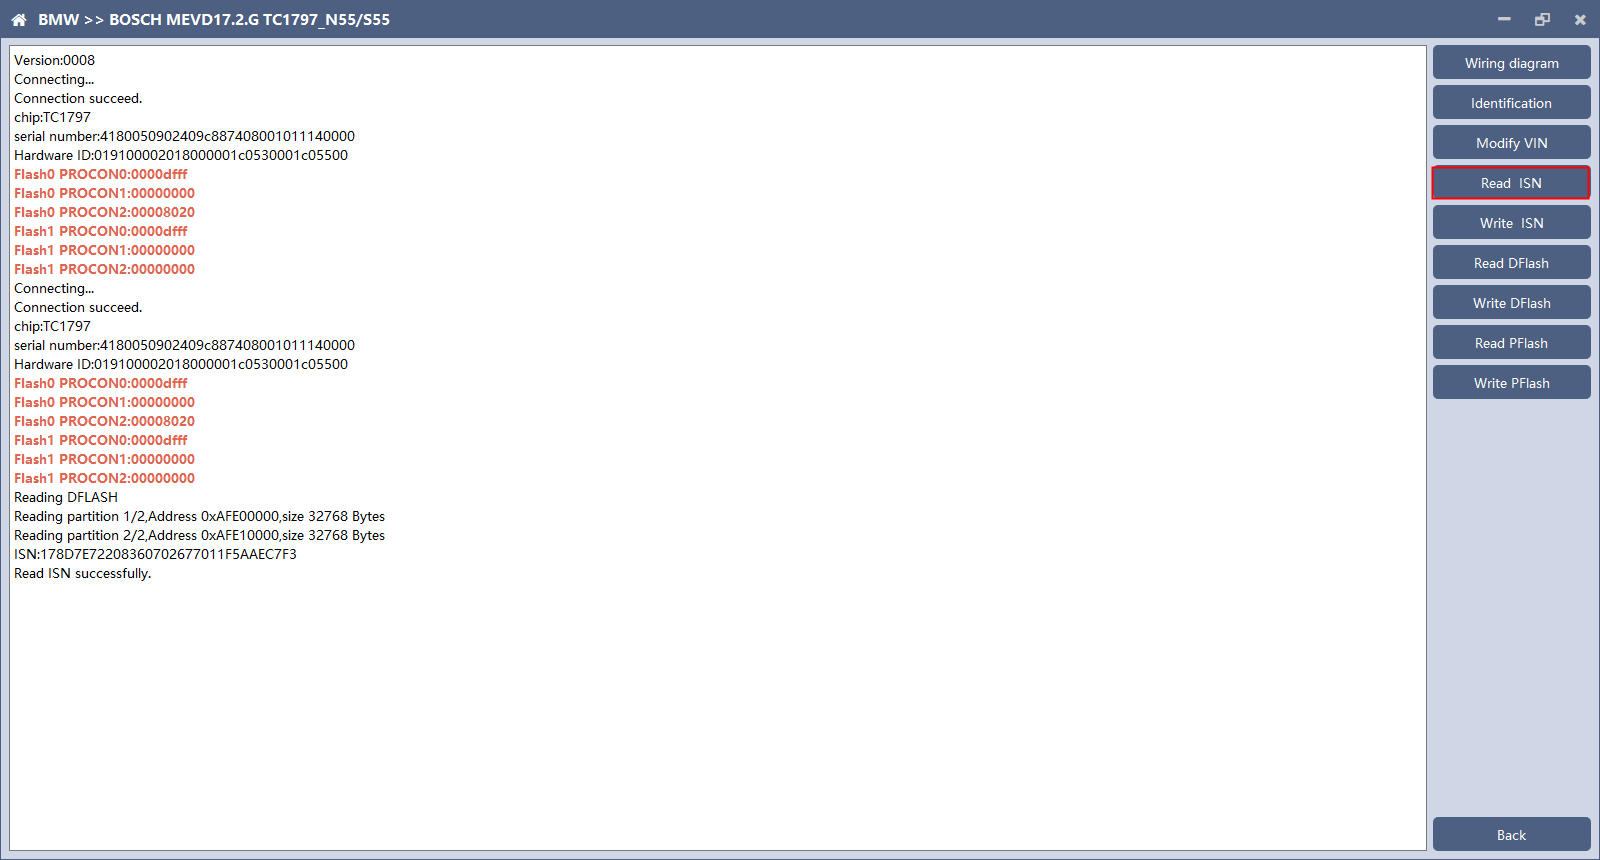Viewport: 1600px width, 860px height.
Task: Click the BMW breadcrumb in the title
Action: pos(58,20)
